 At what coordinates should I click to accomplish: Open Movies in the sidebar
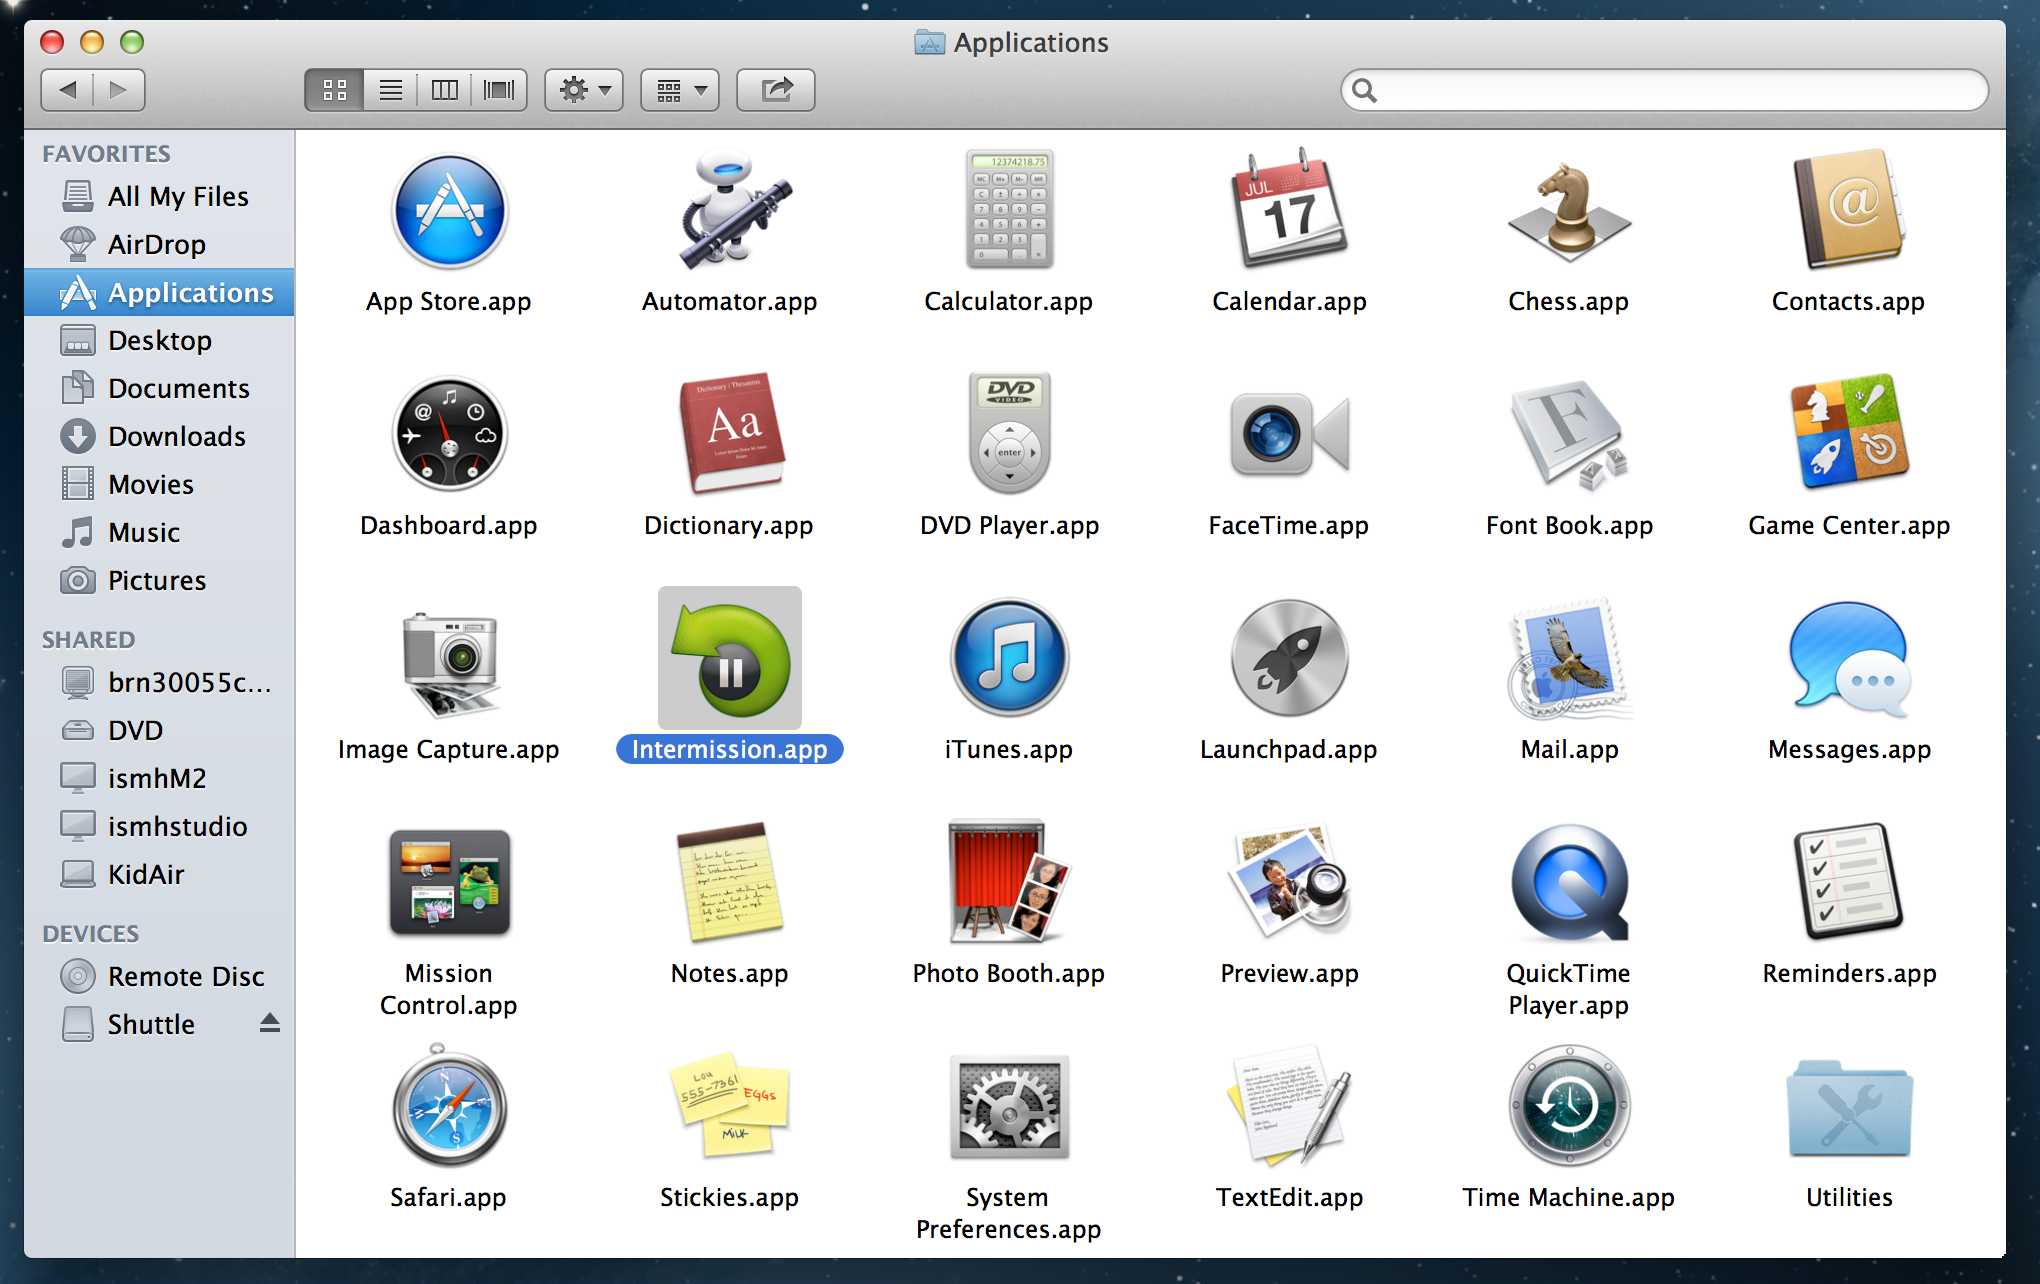pos(160,484)
